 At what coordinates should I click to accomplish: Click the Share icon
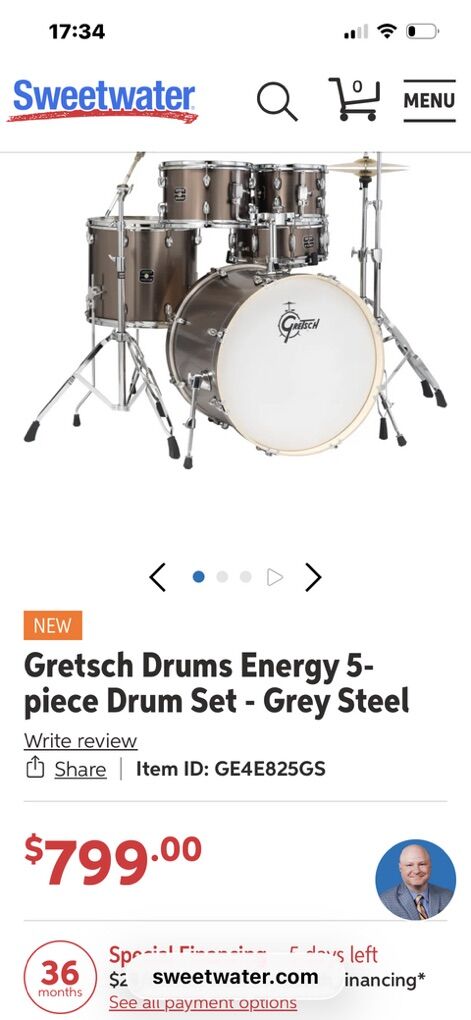click(x=35, y=769)
